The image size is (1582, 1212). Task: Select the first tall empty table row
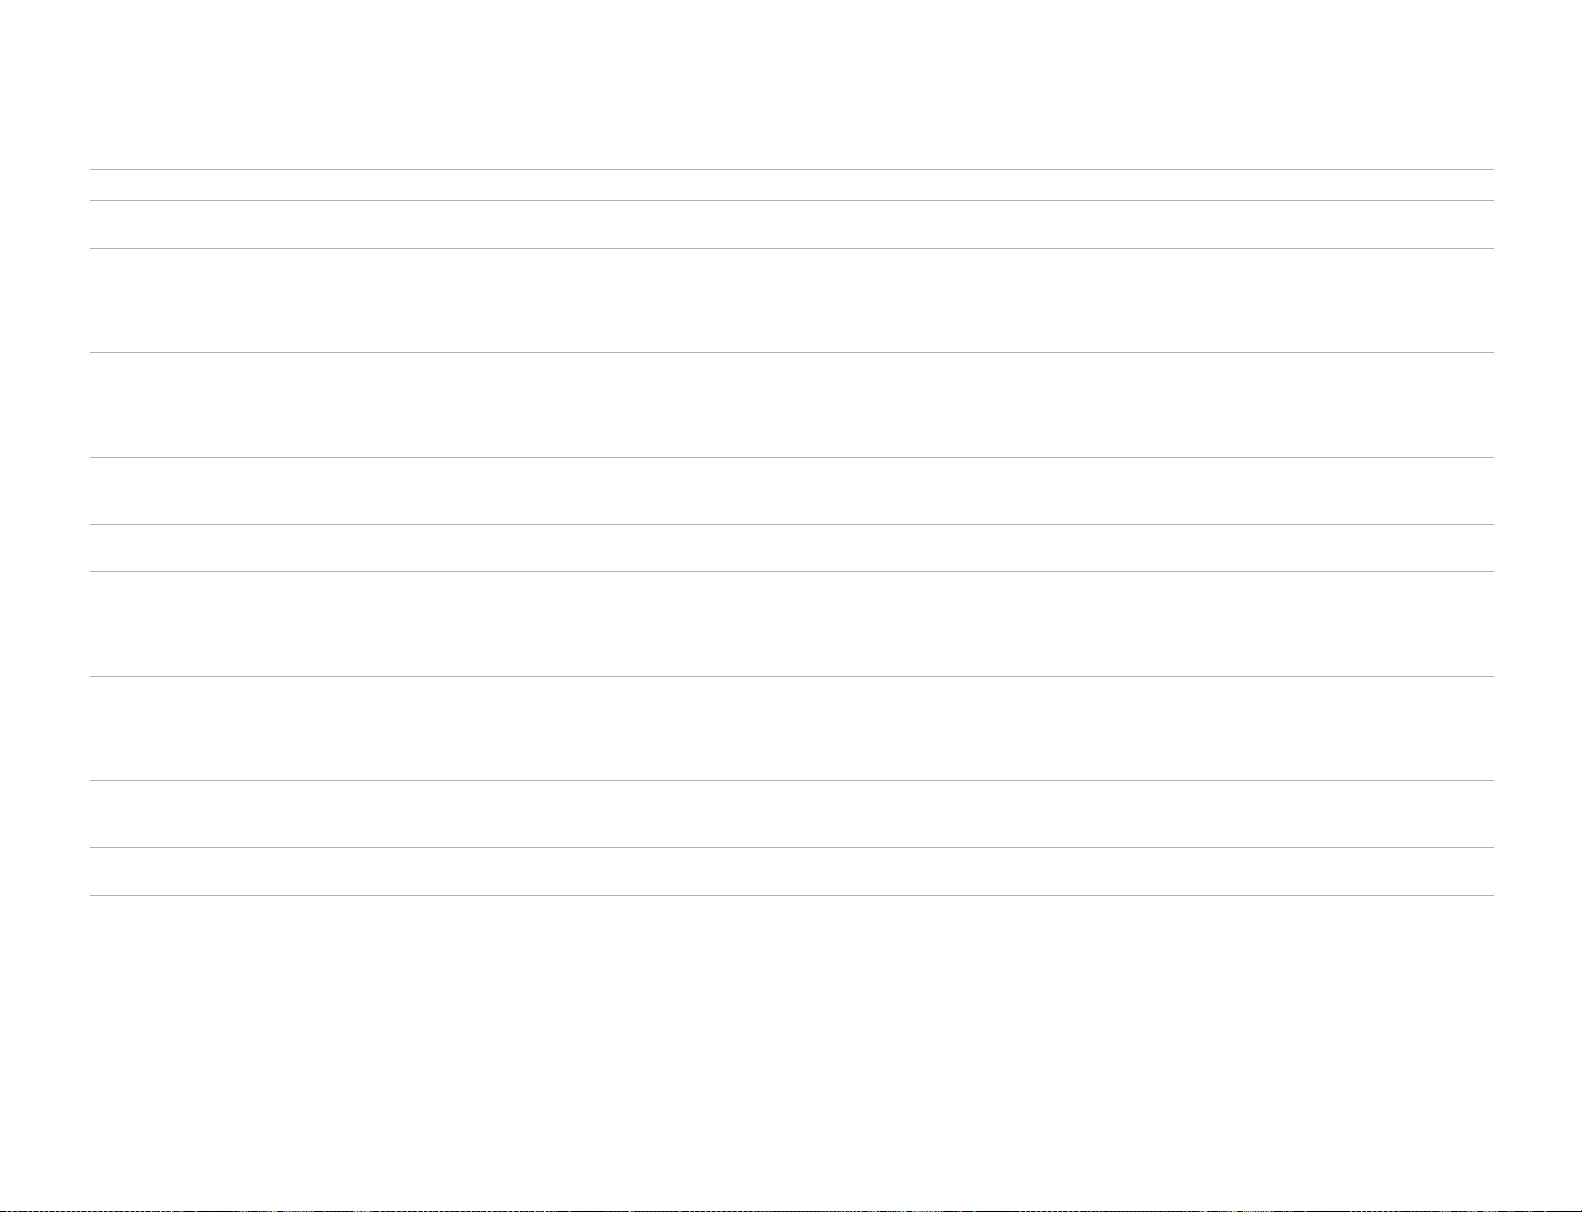pyautogui.click(x=791, y=300)
